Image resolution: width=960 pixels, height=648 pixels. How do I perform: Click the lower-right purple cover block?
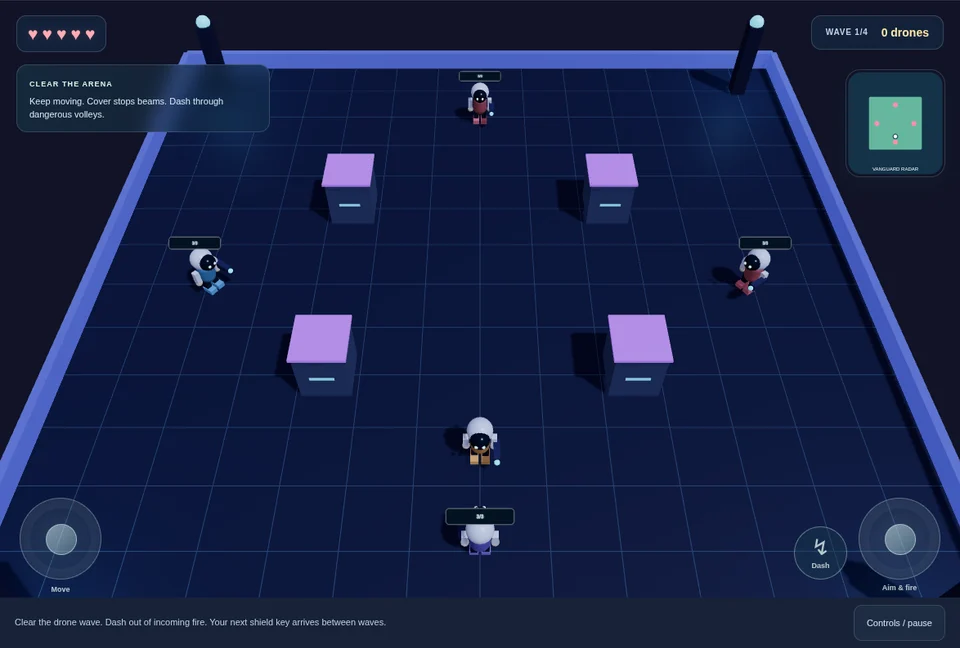[639, 355]
